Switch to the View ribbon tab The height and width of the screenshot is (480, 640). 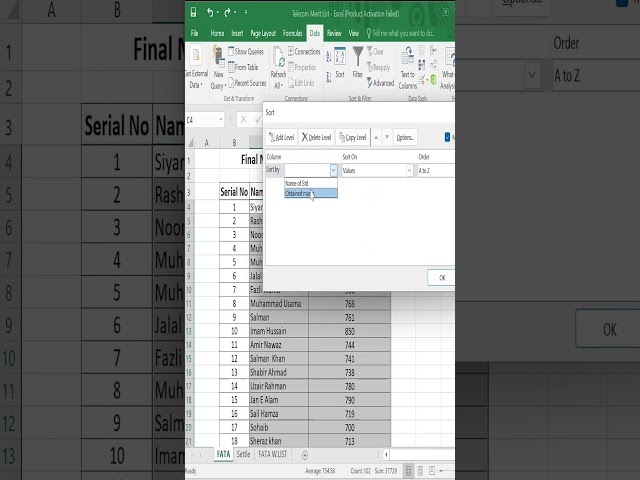coord(353,33)
